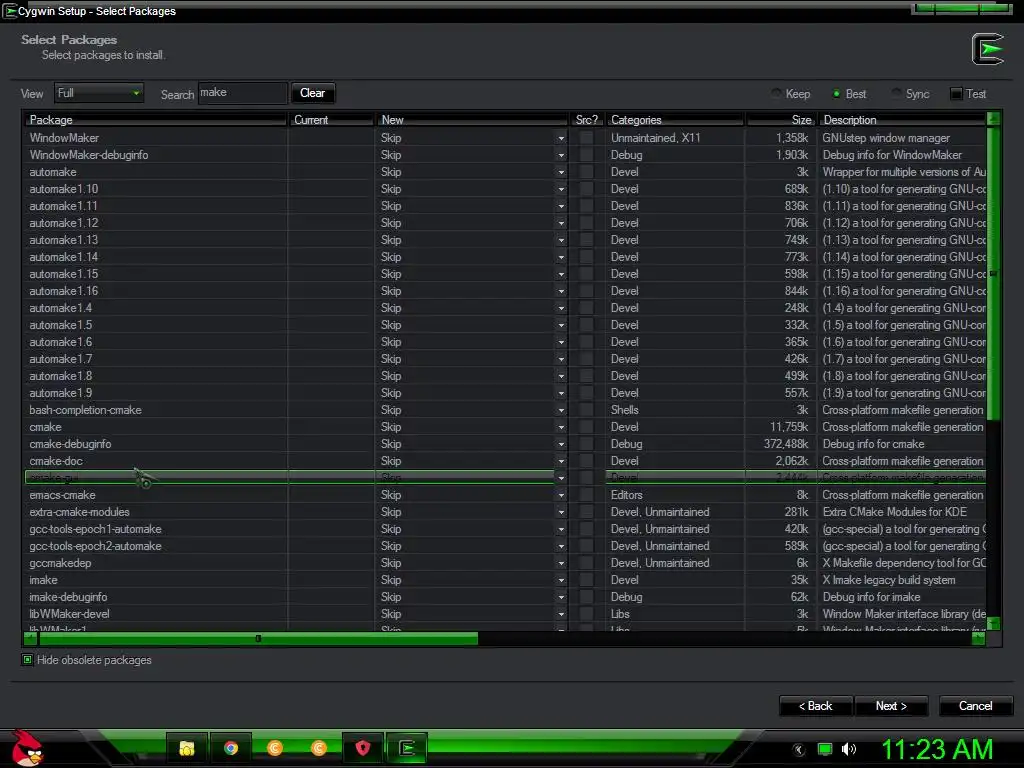Open New dropdown for automake1.16
Viewport: 1024px width, 768px height.
(x=561, y=291)
